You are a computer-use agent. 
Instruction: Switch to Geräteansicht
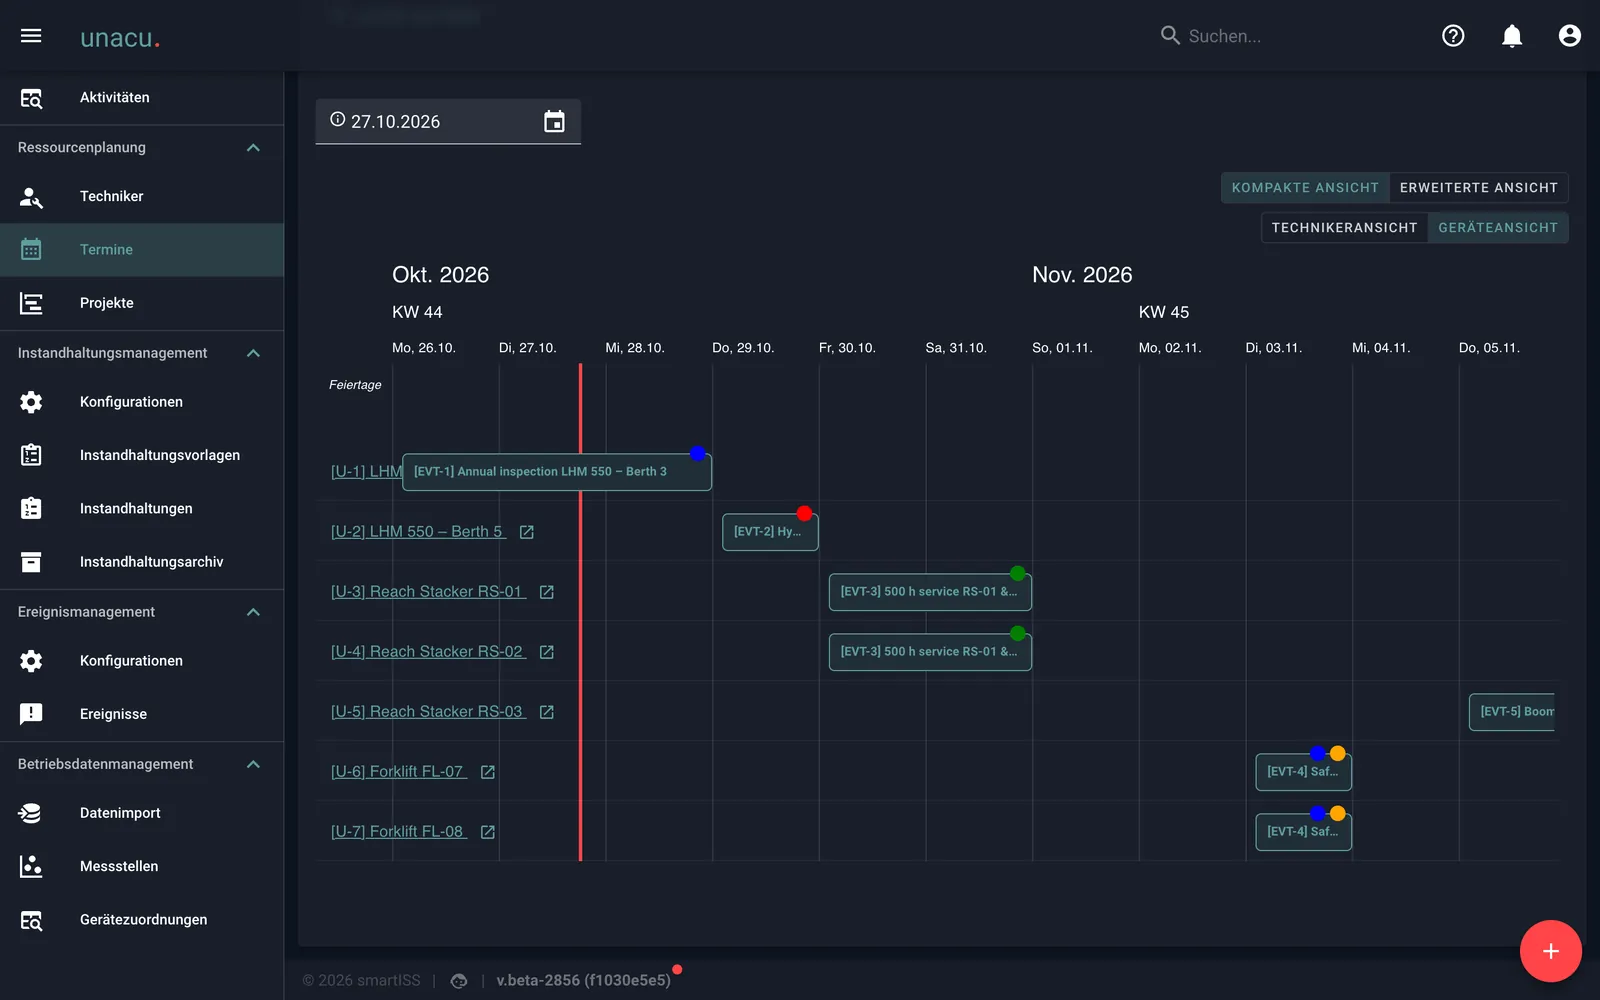pyautogui.click(x=1498, y=228)
